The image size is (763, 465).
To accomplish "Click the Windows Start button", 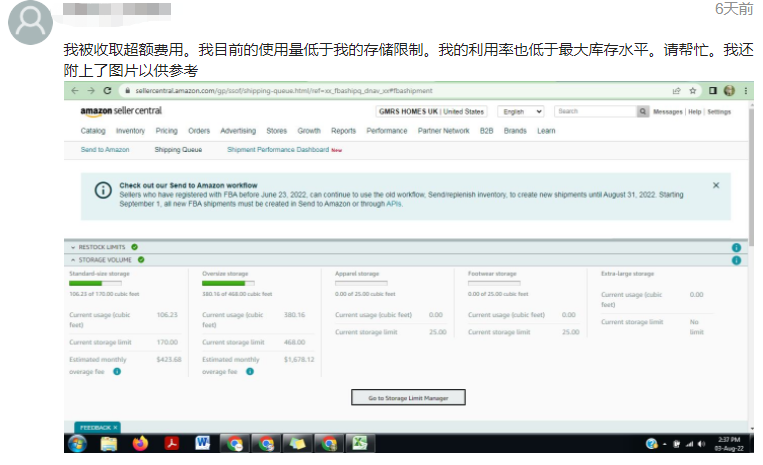I will [x=78, y=443].
